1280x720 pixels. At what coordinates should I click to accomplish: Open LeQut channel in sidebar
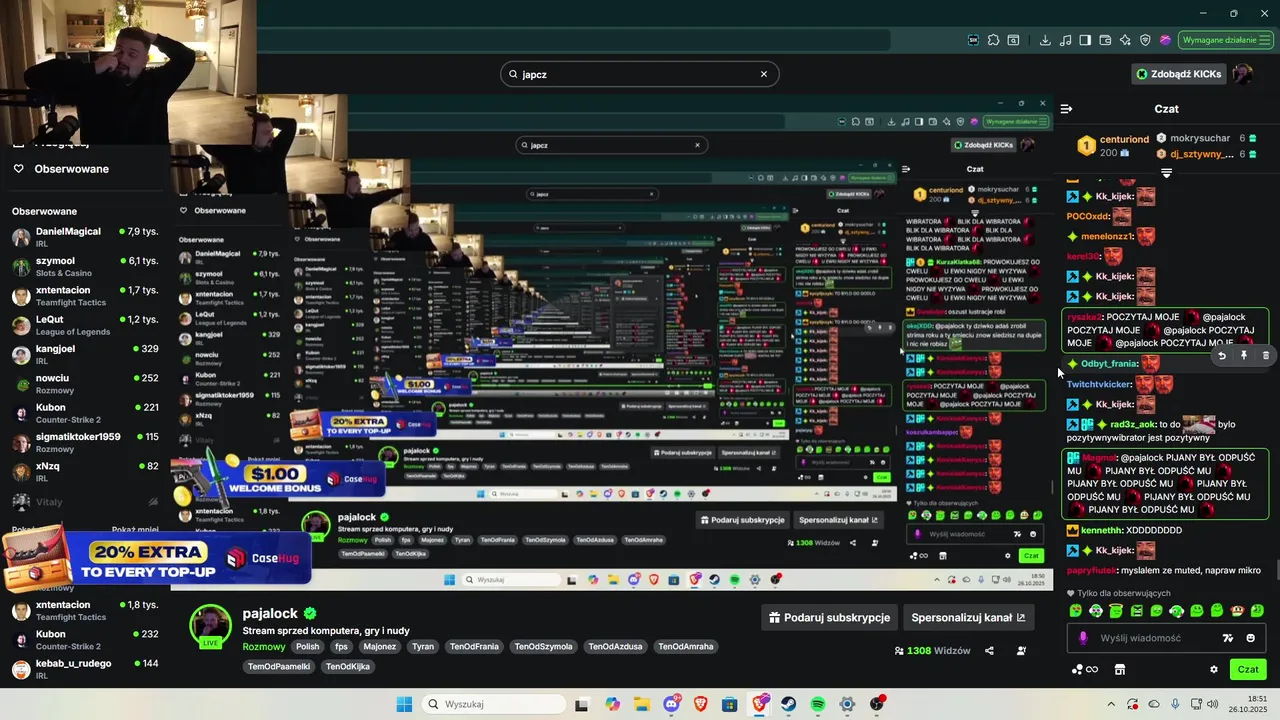tap(85, 325)
